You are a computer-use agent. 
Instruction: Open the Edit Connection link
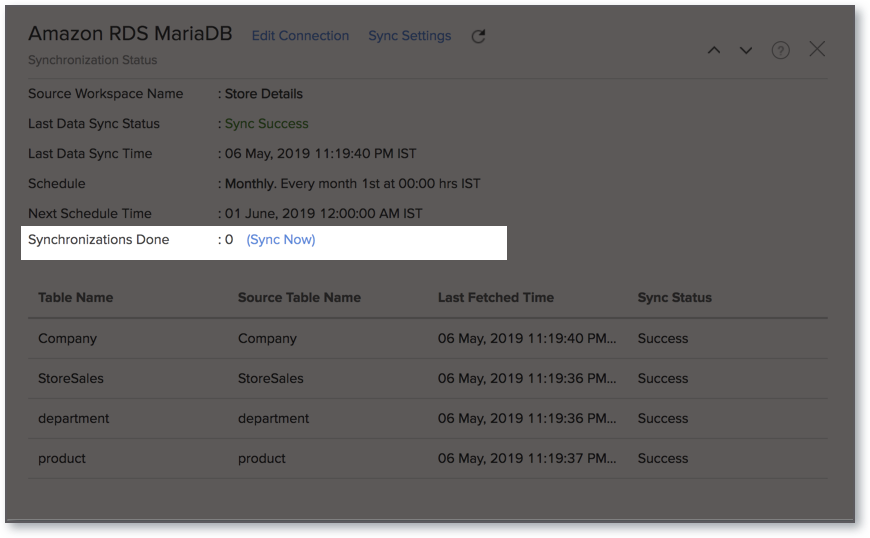tap(300, 35)
